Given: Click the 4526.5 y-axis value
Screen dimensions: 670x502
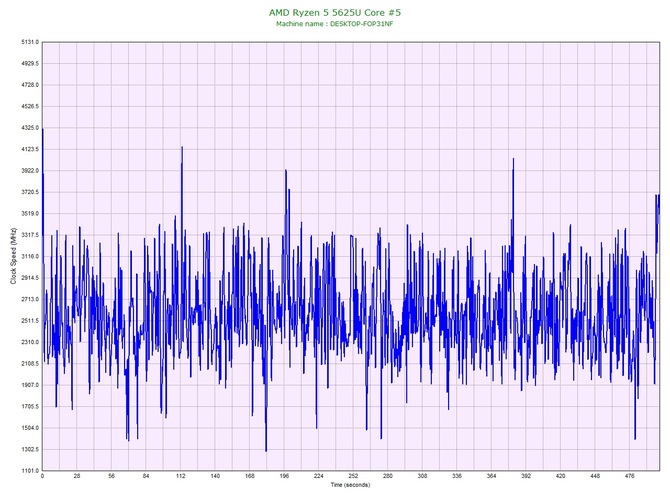Looking at the screenshot, I should pos(30,106).
